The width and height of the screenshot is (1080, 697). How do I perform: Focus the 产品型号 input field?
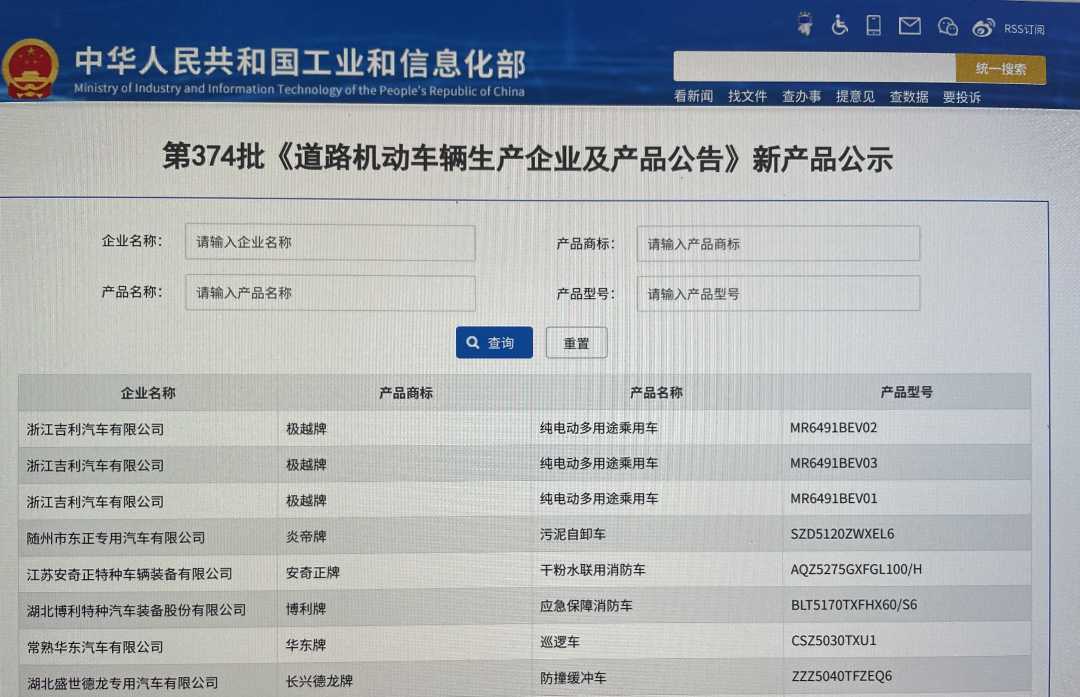pos(778,294)
